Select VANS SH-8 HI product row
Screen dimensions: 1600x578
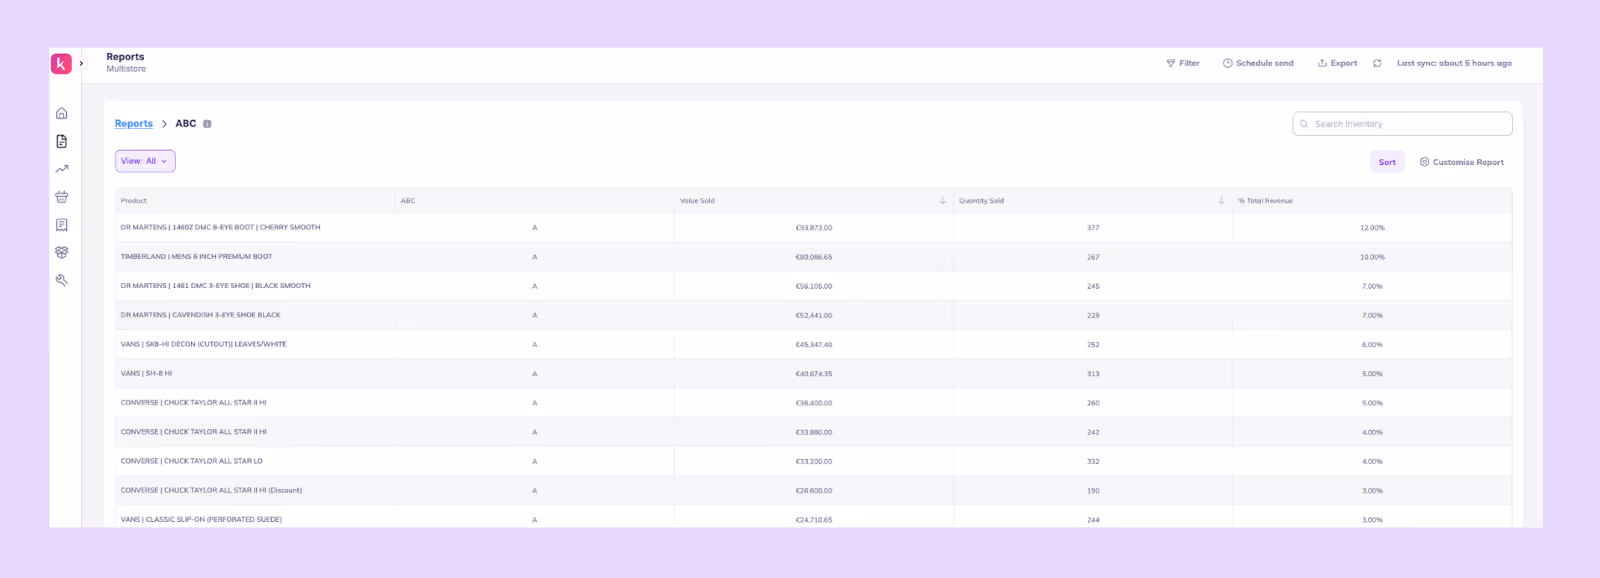tap(813, 374)
